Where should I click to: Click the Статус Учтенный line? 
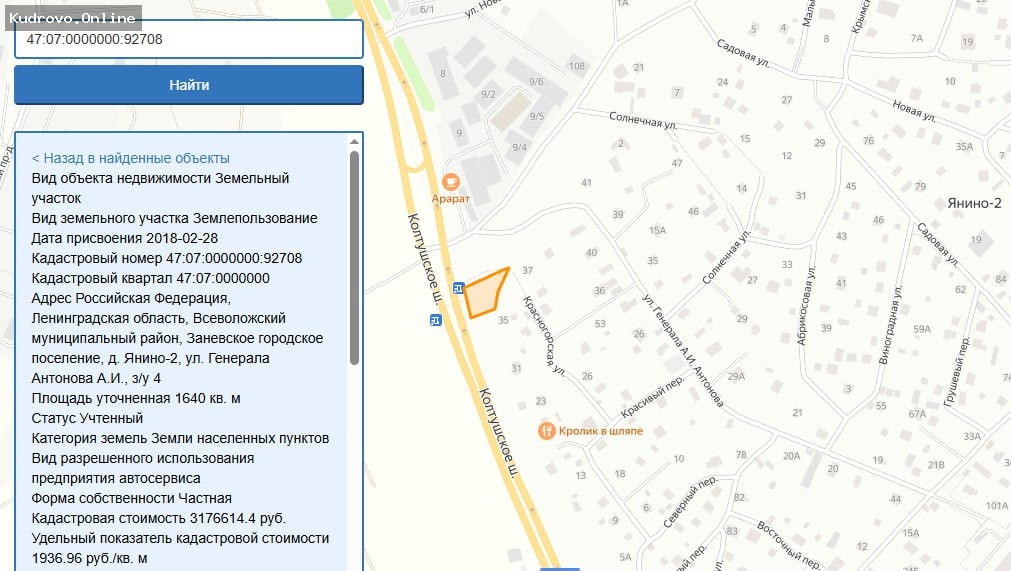[x=88, y=418]
